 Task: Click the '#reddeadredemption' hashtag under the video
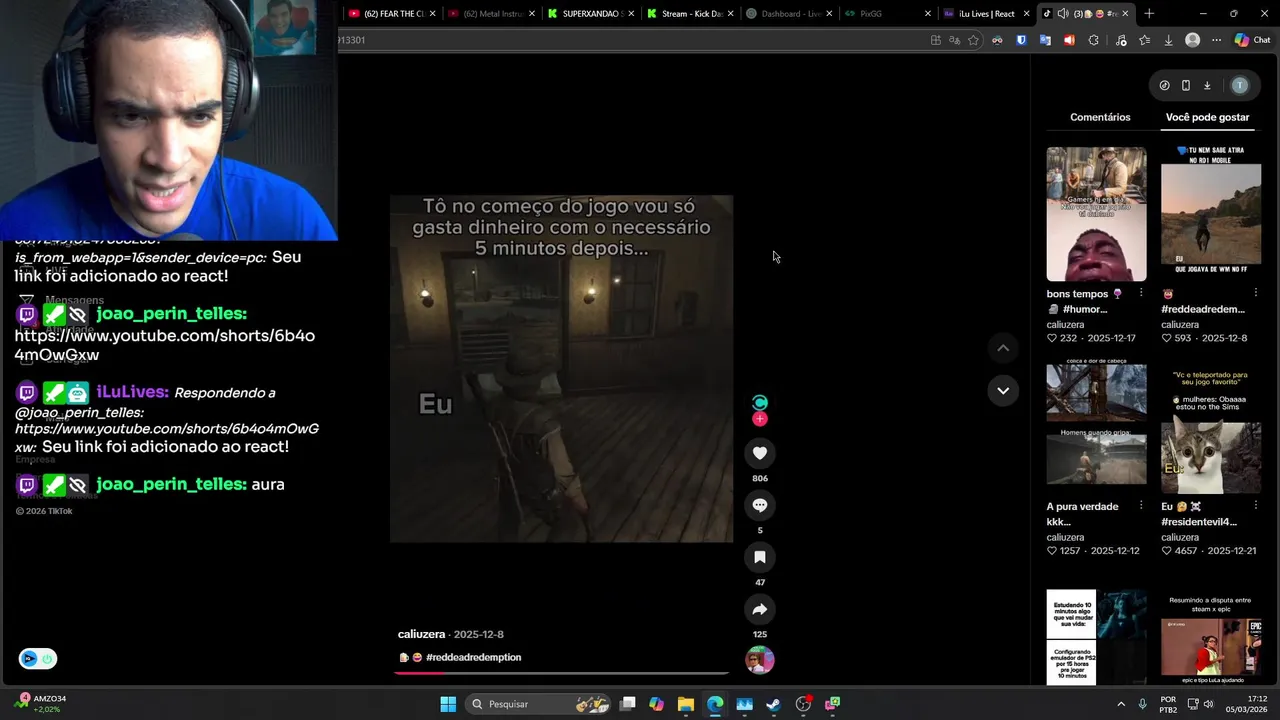[x=473, y=657]
